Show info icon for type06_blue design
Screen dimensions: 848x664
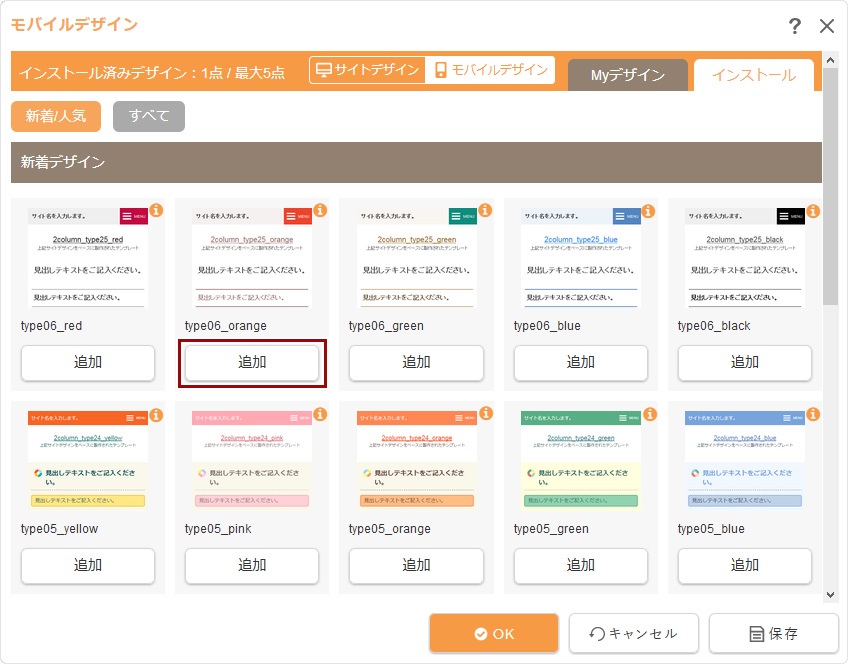click(x=649, y=211)
